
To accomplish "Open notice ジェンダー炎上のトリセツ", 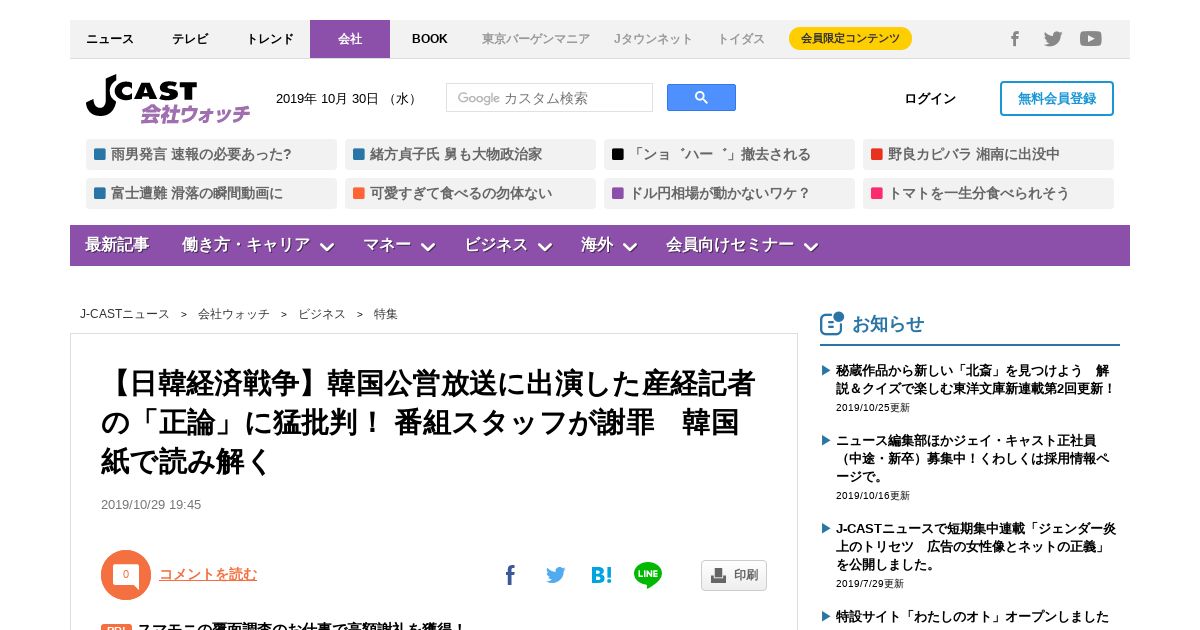I will [x=976, y=546].
